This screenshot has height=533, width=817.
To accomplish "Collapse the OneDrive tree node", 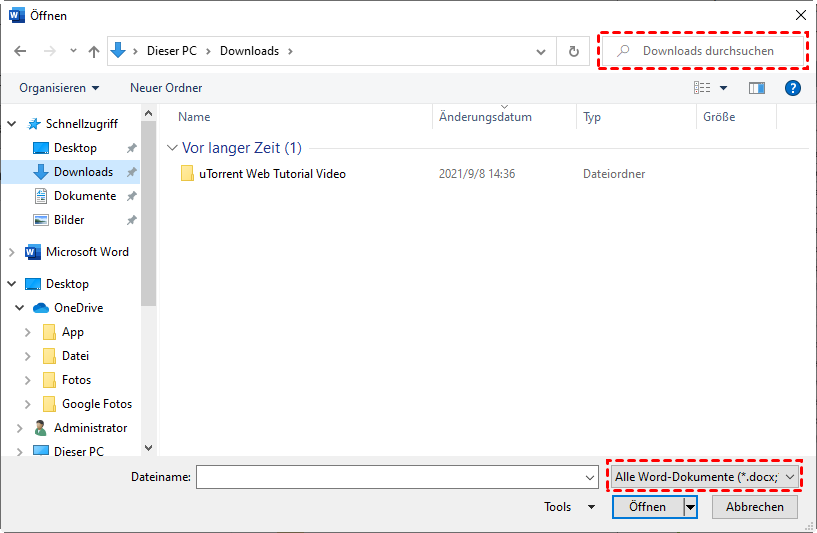I will pos(20,308).
